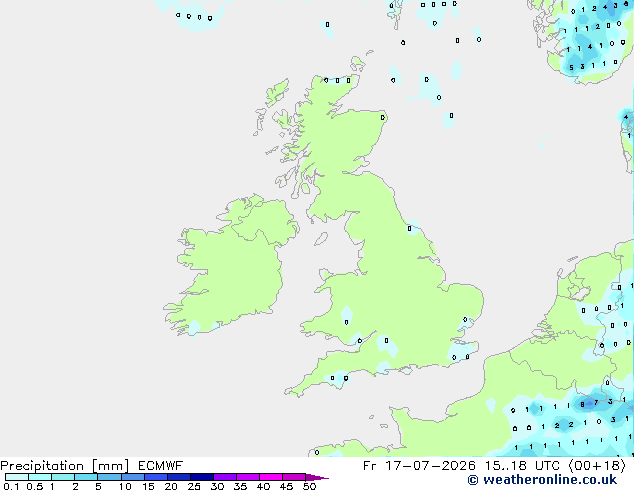Select the 45–50 mm legend color swatch
Image resolution: width=634 pixels, height=490 pixels.
coord(294,477)
